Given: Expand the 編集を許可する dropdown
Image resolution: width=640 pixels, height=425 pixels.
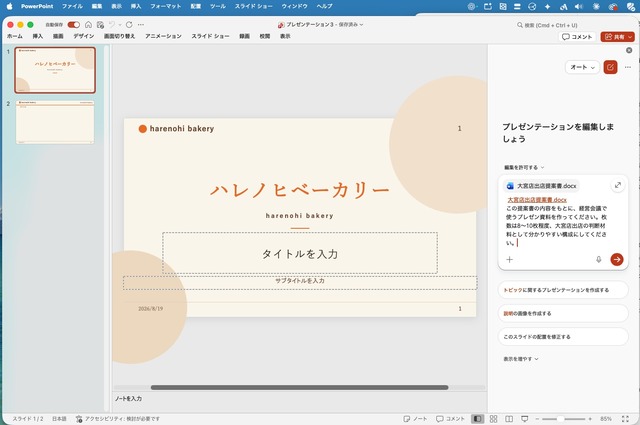Looking at the screenshot, I should (x=524, y=167).
